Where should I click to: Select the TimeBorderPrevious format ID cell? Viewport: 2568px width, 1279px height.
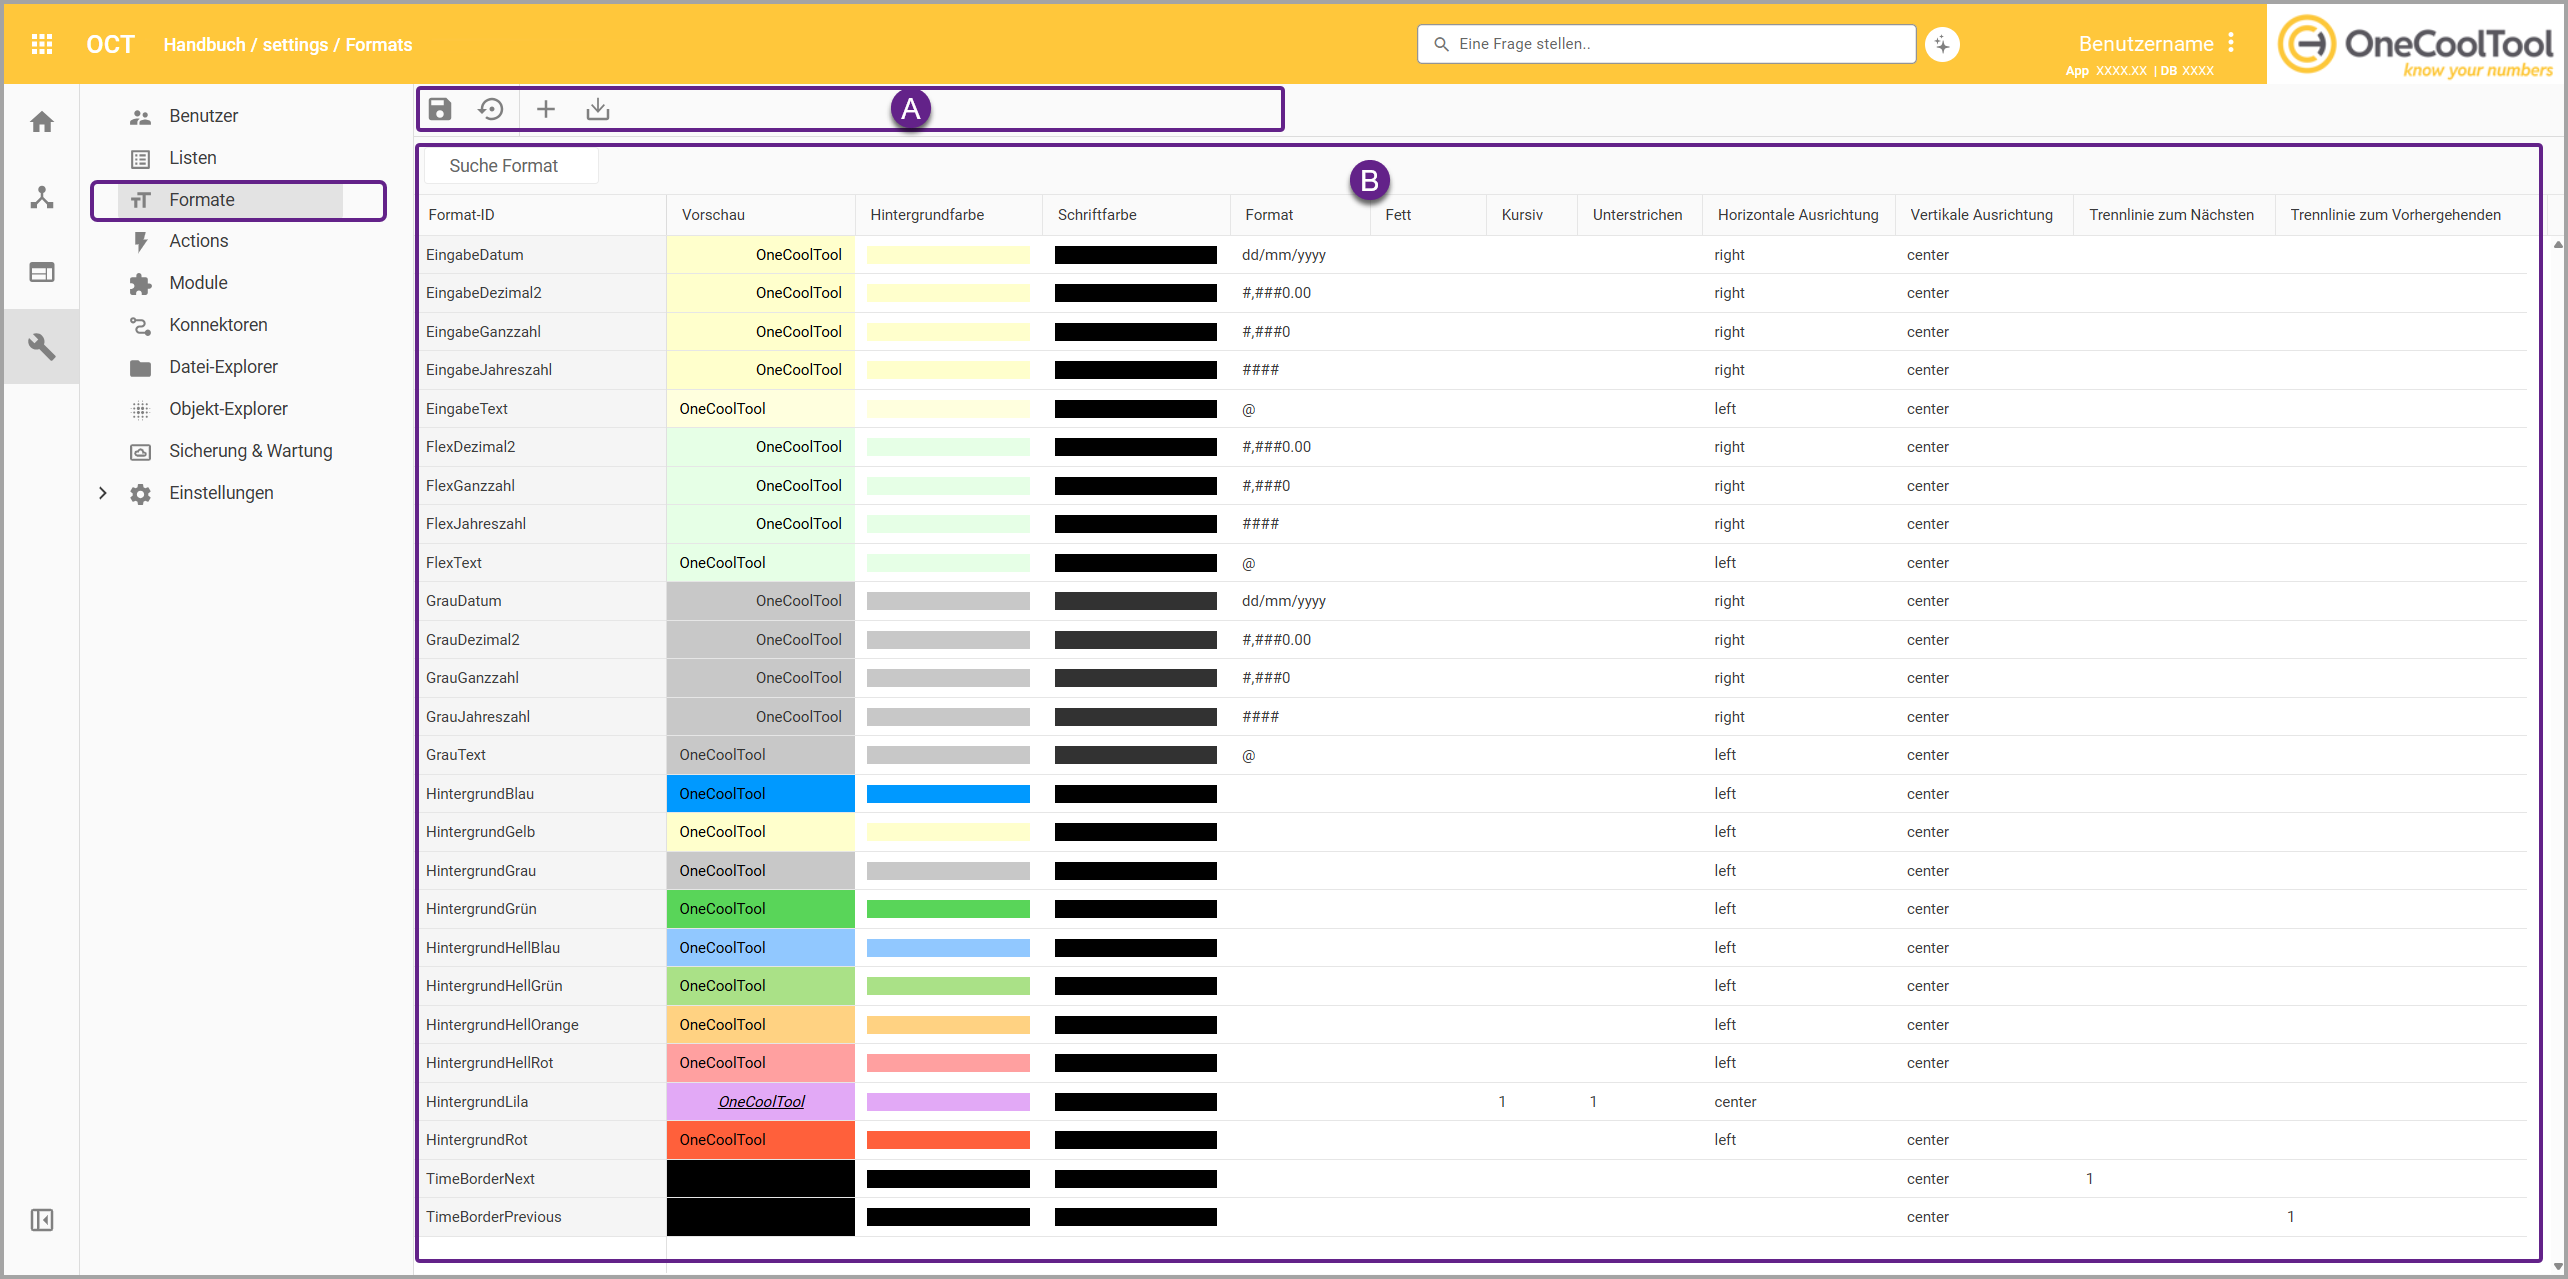[543, 1217]
